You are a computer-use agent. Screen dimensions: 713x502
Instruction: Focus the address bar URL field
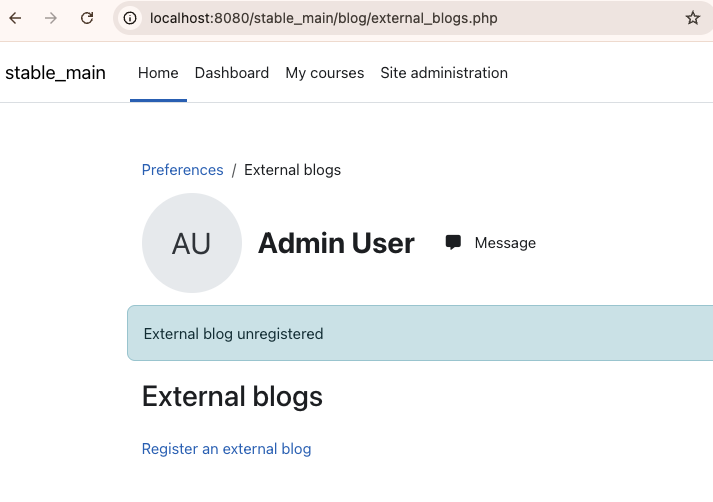coord(324,18)
